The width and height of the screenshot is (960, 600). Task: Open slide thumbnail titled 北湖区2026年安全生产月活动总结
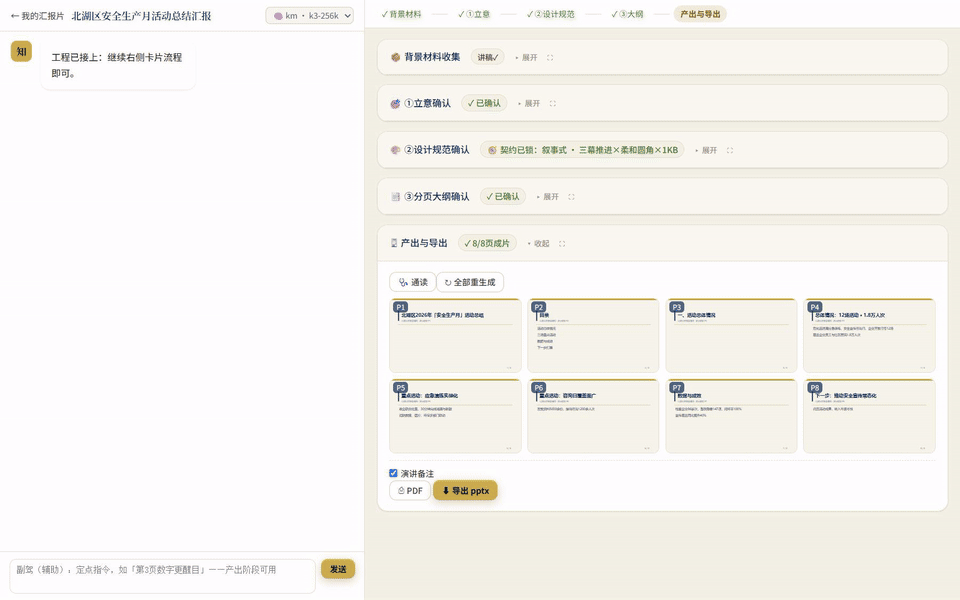point(455,336)
